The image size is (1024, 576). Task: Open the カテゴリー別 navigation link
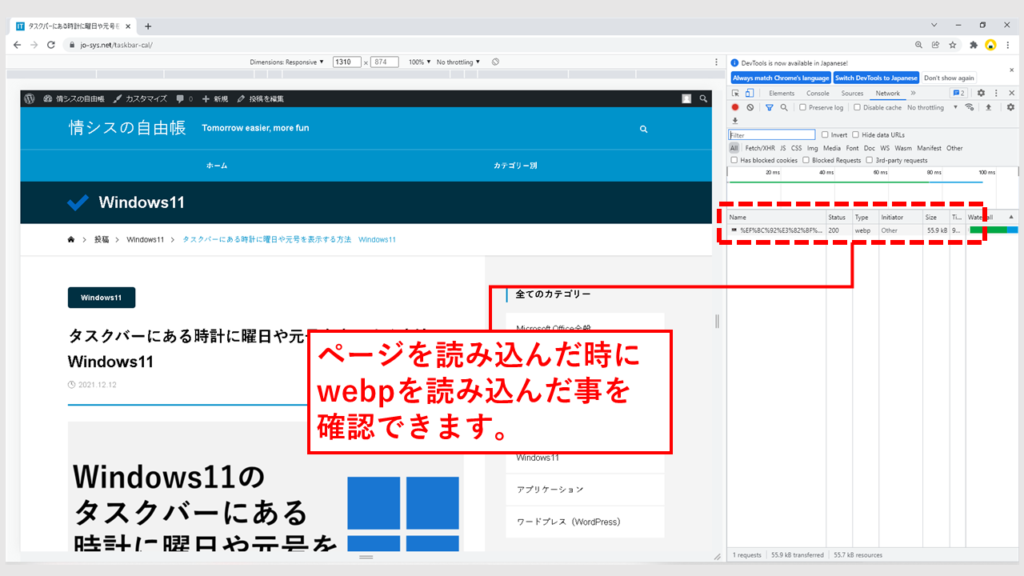[515, 166]
